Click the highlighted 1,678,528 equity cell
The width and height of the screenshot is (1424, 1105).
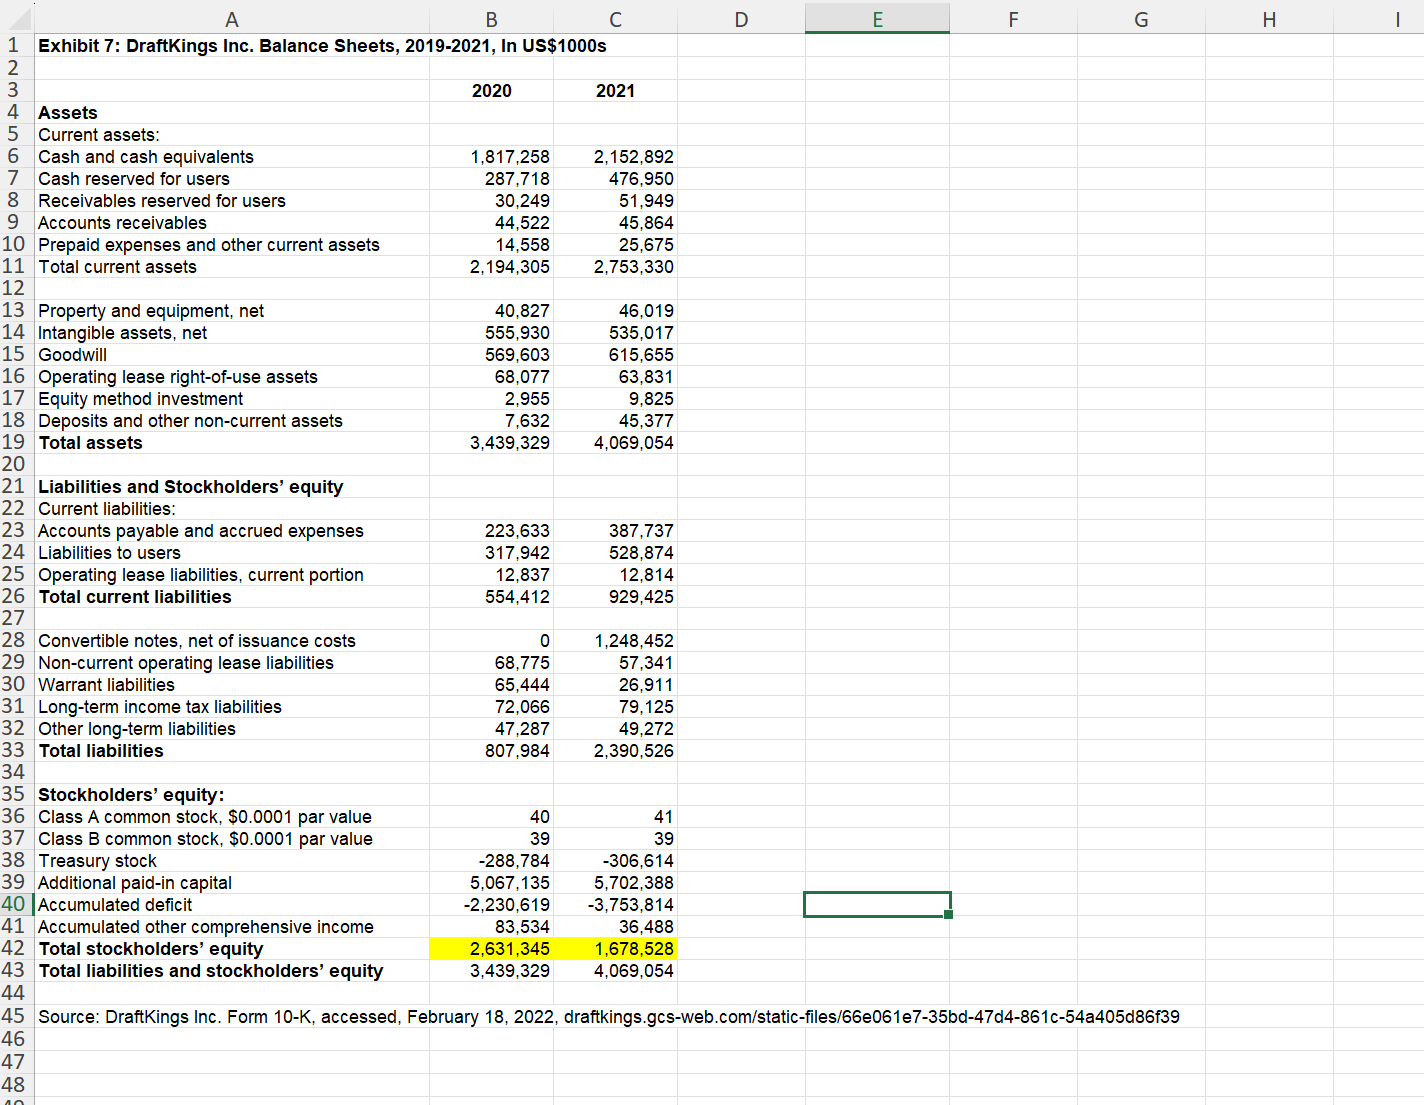tap(615, 949)
